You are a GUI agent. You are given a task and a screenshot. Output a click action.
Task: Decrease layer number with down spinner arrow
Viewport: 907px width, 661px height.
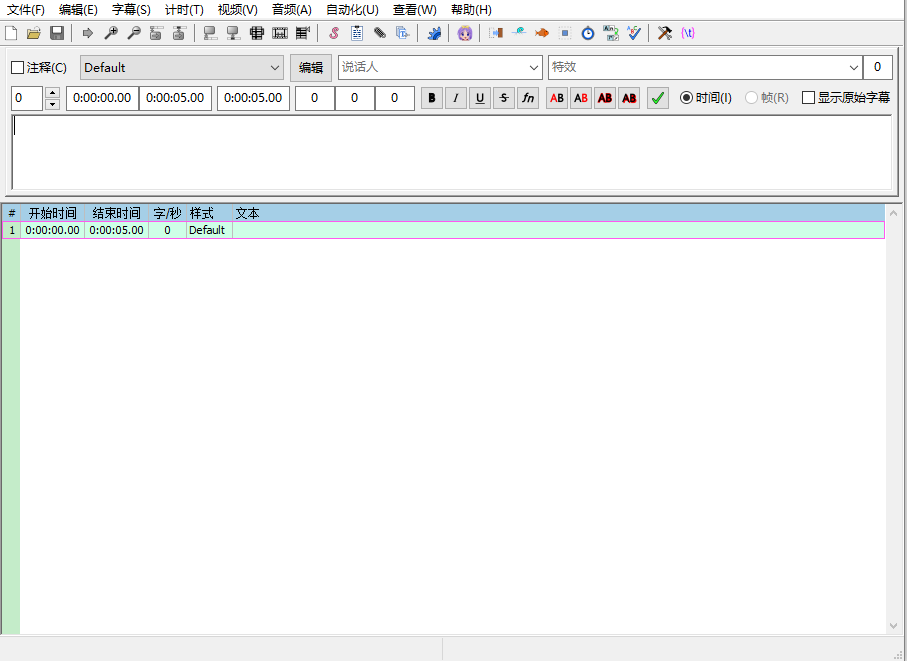[x=52, y=104]
